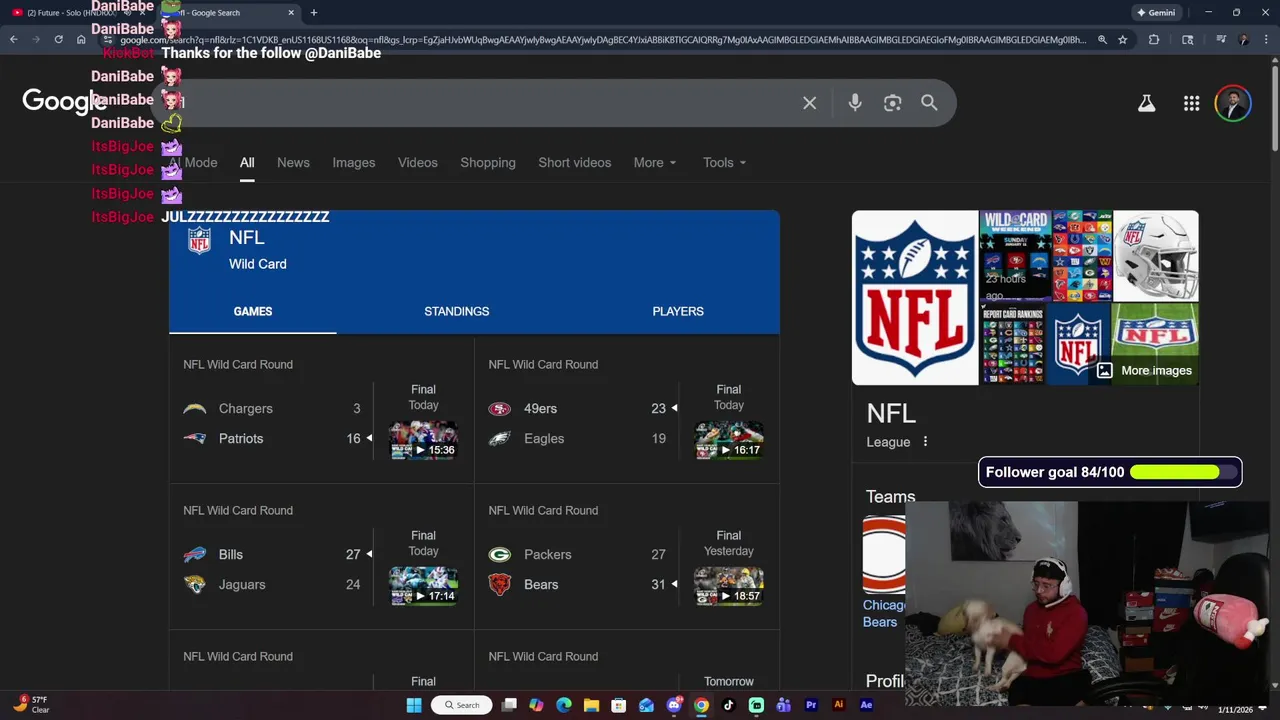The height and width of the screenshot is (720, 1280).
Task: Open the Chrome extensions puzzle icon
Action: (x=1154, y=39)
